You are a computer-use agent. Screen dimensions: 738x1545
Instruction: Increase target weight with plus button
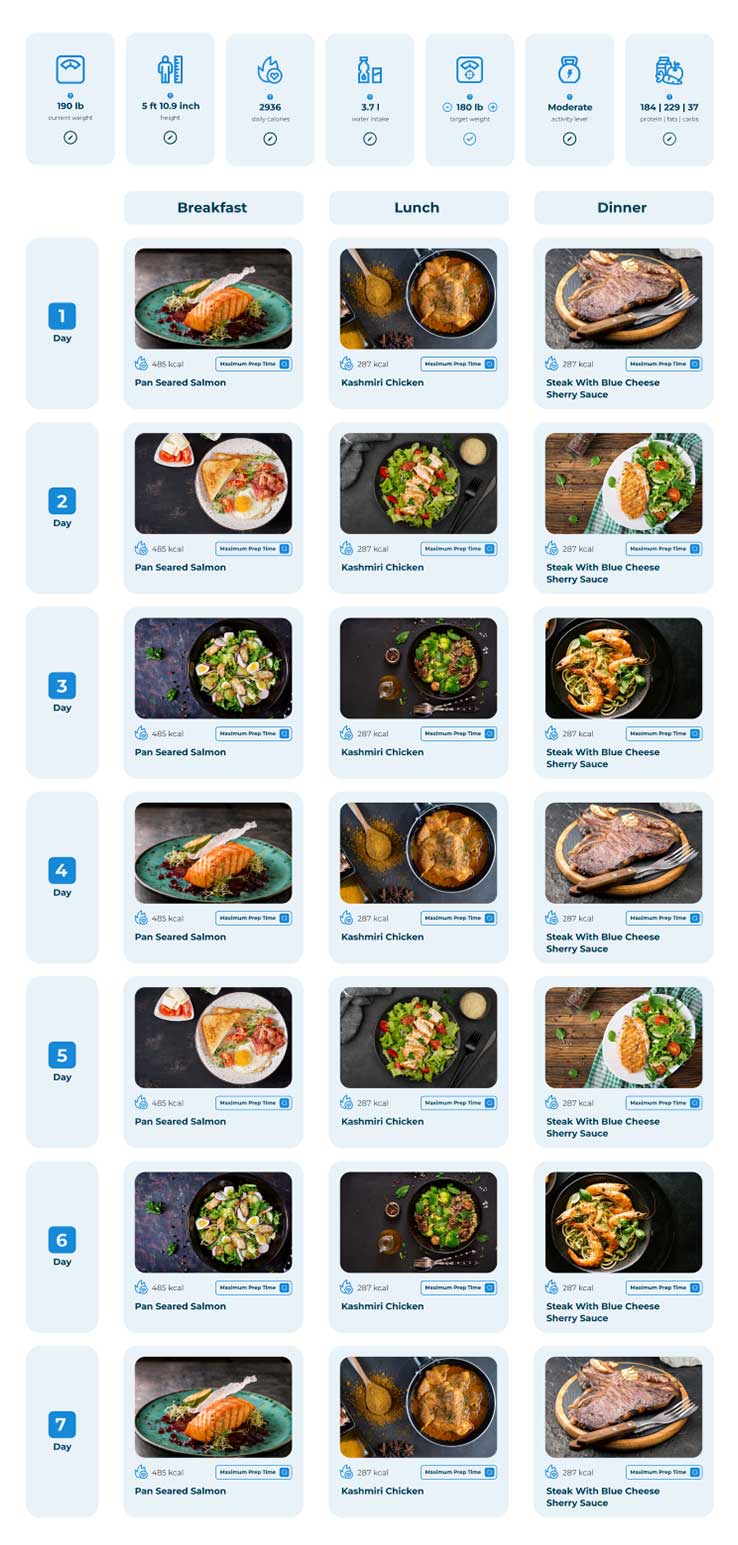pyautogui.click(x=493, y=107)
